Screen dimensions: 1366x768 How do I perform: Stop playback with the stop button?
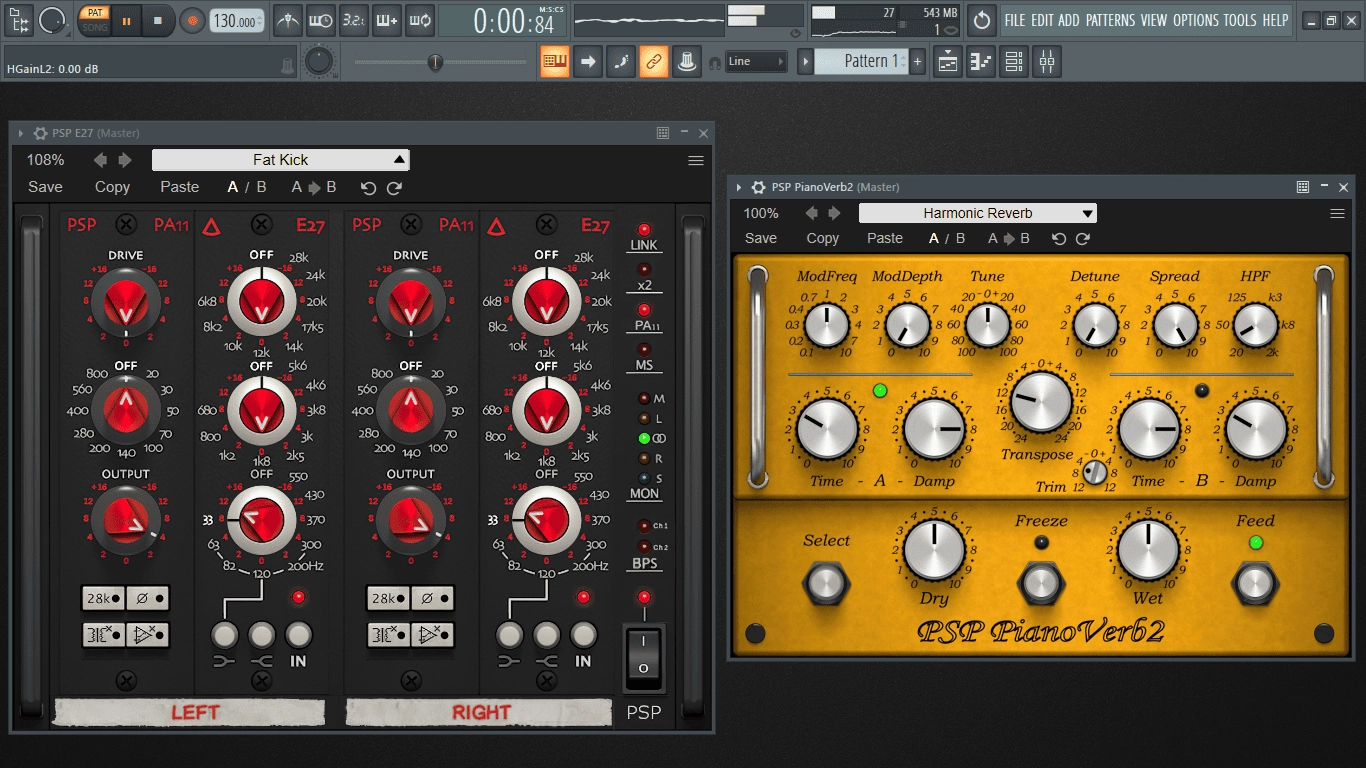(157, 20)
